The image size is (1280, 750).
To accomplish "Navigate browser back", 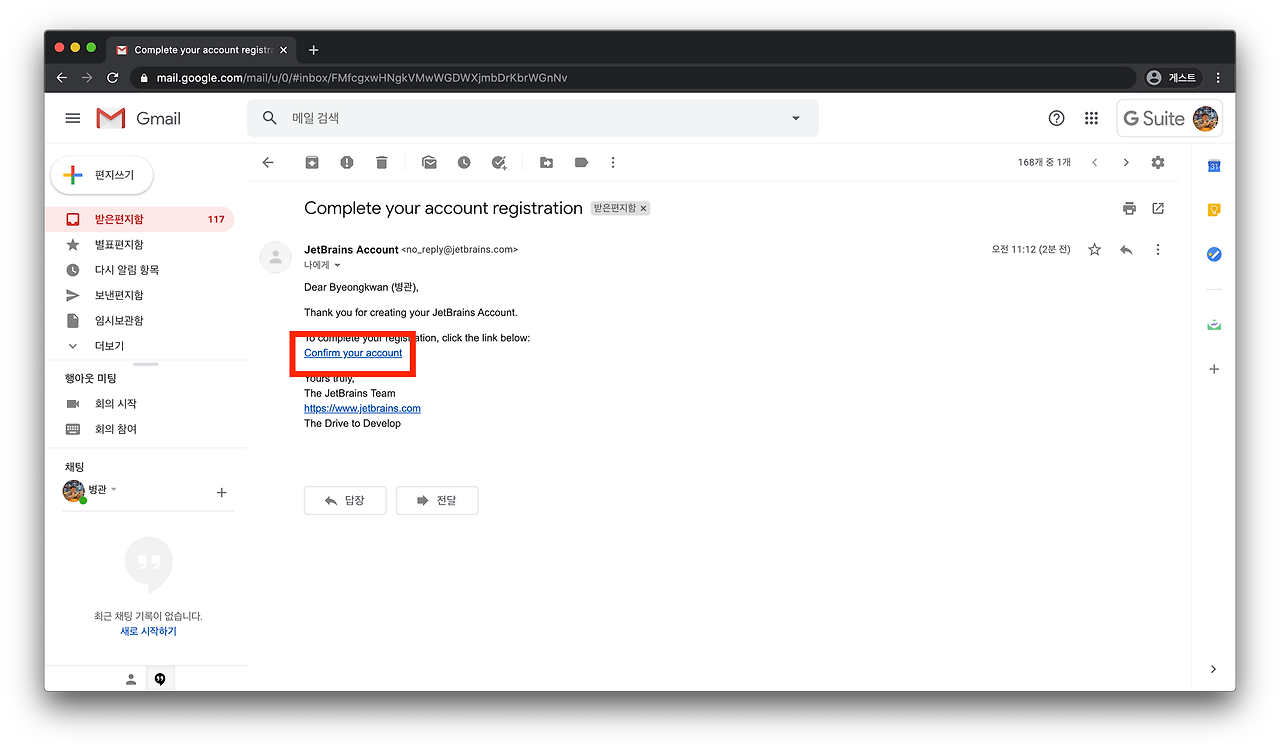I will pyautogui.click(x=62, y=77).
